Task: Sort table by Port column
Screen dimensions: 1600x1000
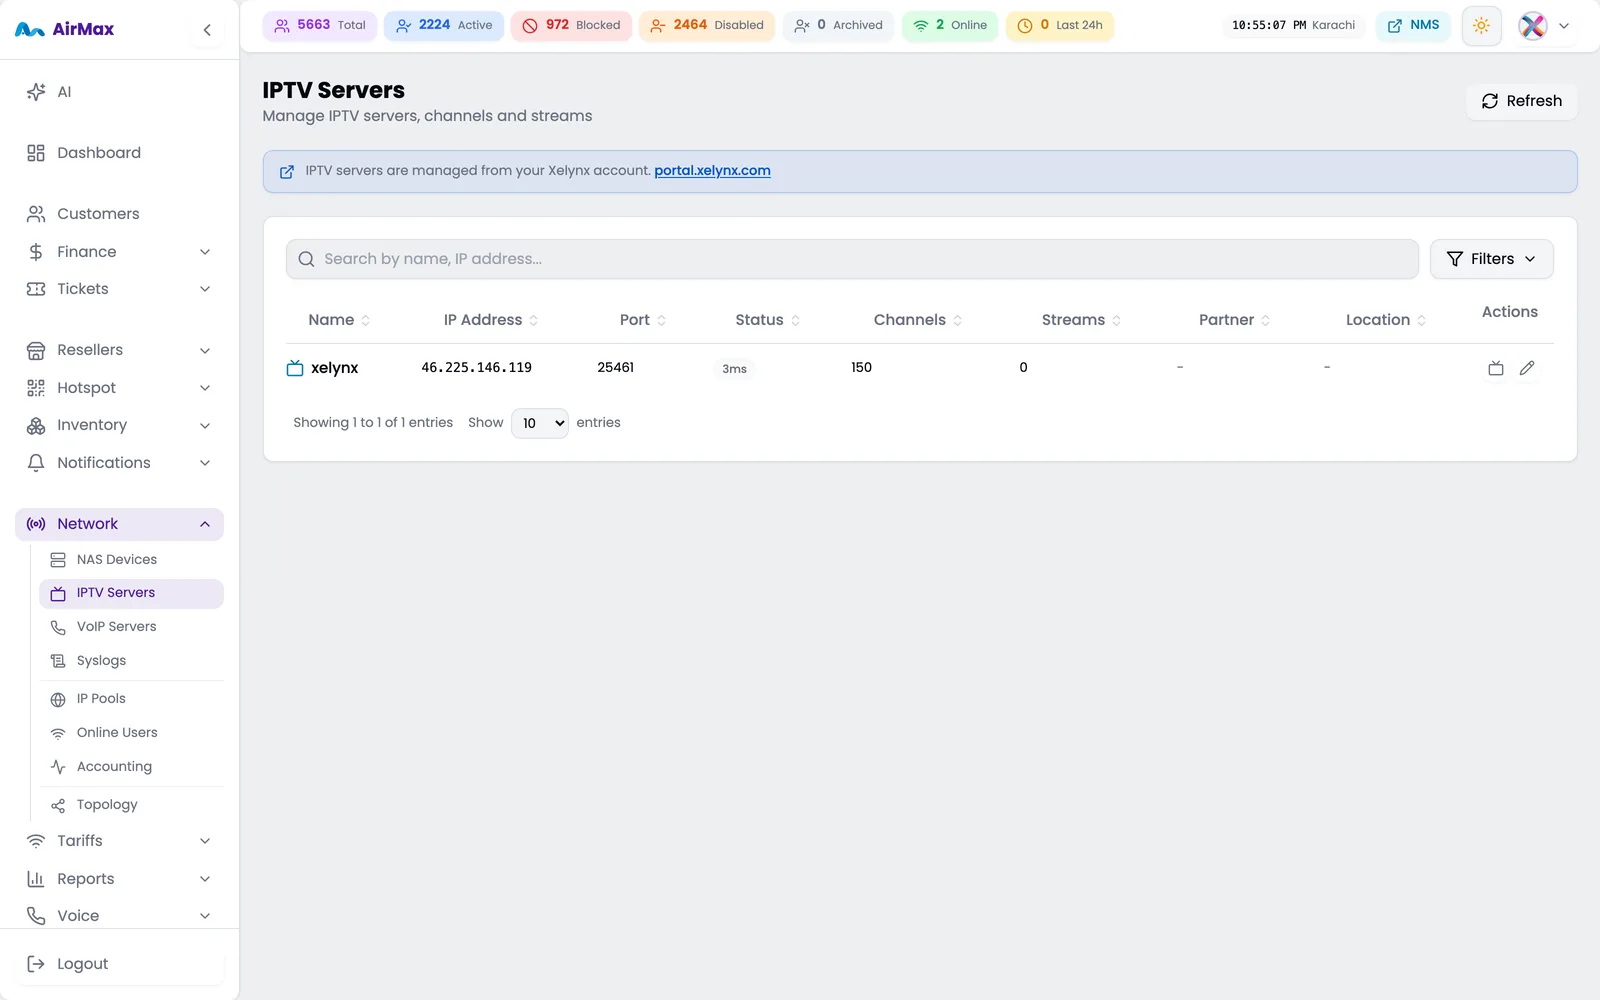Action: (x=643, y=320)
